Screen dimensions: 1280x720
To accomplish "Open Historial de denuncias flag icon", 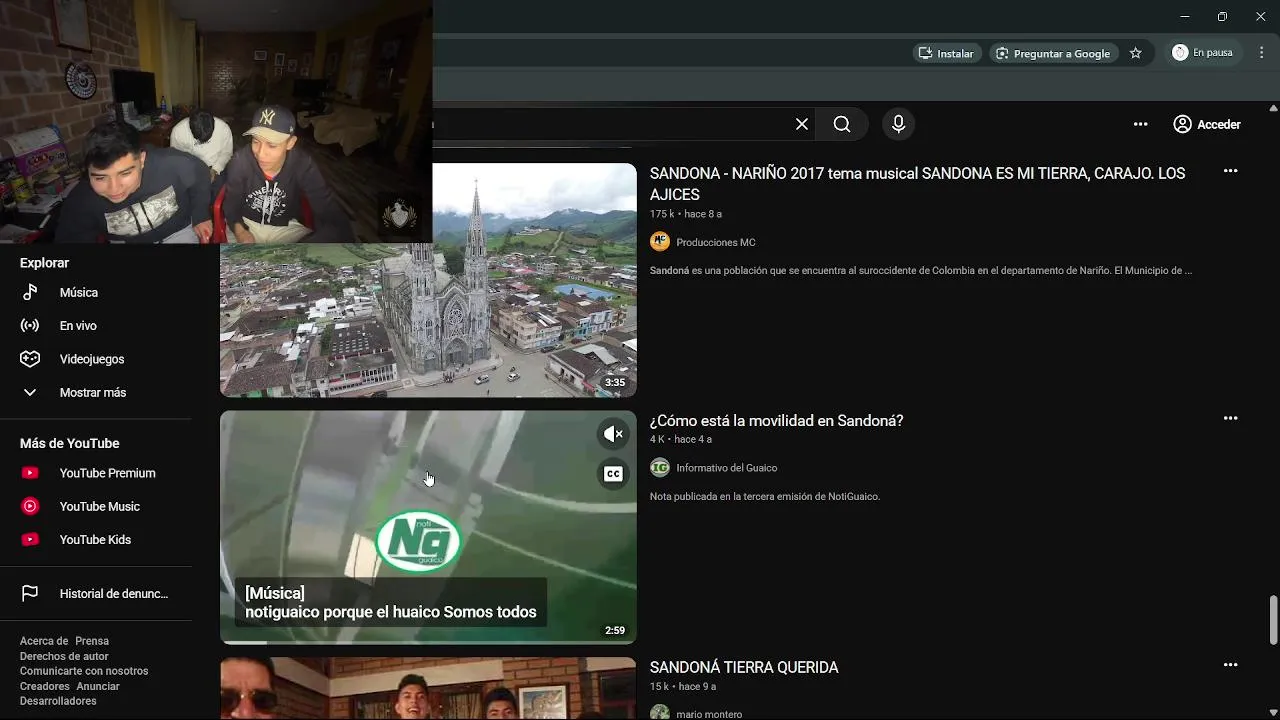I will coord(30,593).
